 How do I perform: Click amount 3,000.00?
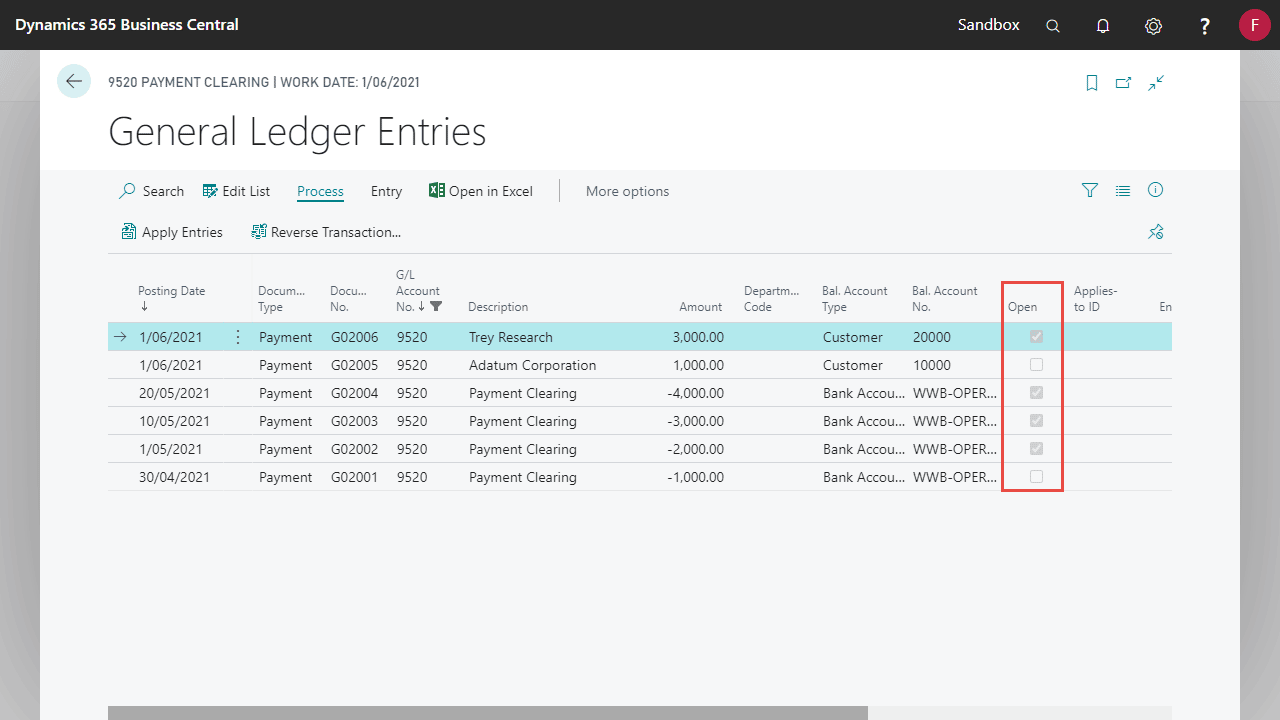click(x=698, y=337)
